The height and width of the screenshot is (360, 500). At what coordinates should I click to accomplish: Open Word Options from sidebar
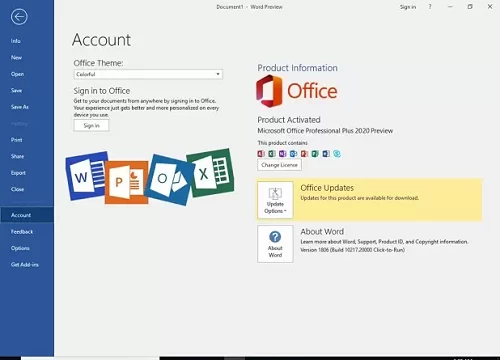click(20, 248)
